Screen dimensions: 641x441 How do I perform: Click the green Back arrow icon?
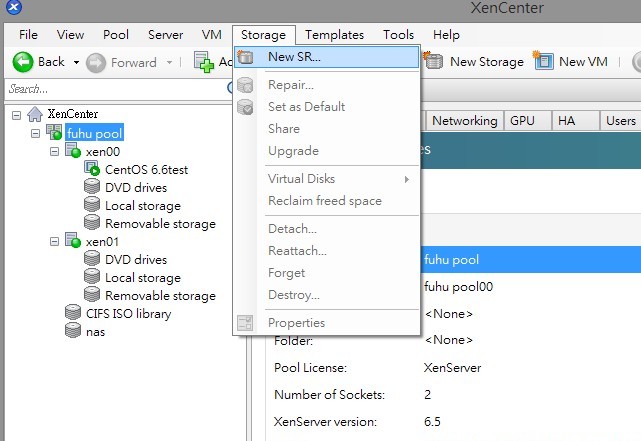[x=23, y=62]
